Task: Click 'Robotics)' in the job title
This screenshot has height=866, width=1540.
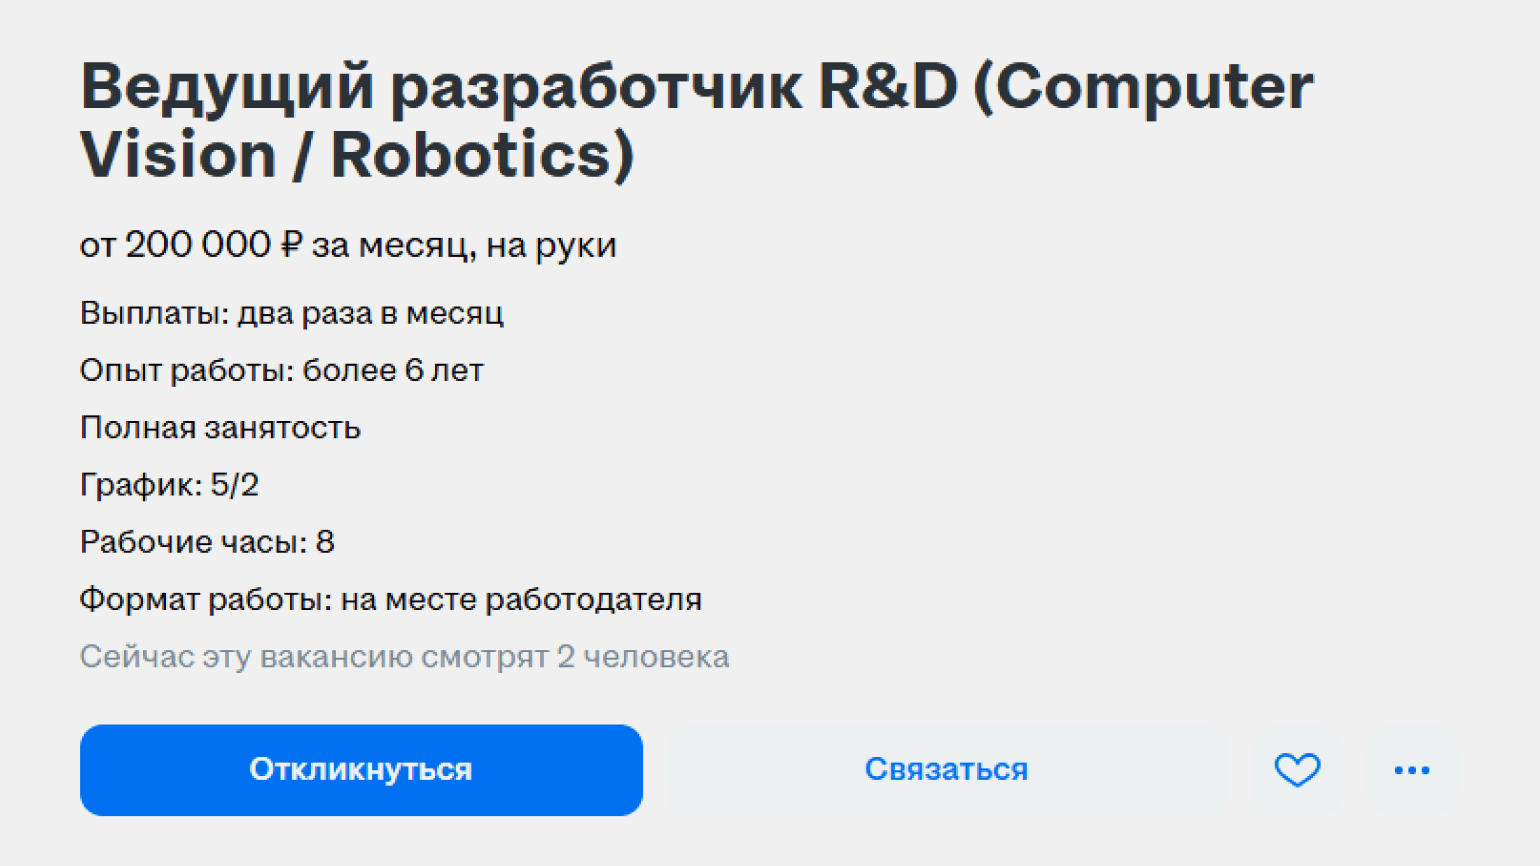Action: 482,156
